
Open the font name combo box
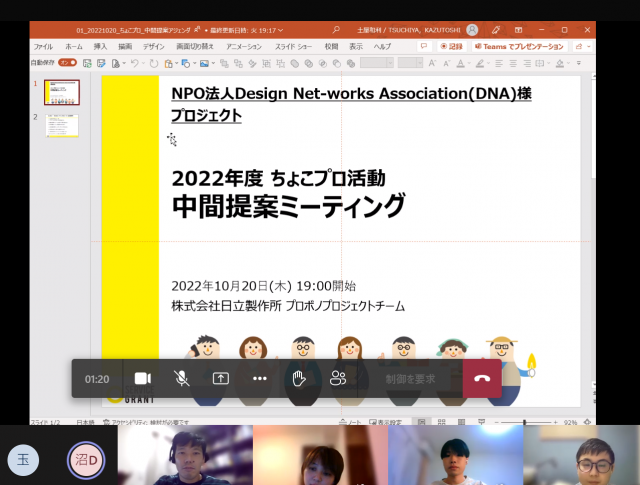[x=377, y=63]
